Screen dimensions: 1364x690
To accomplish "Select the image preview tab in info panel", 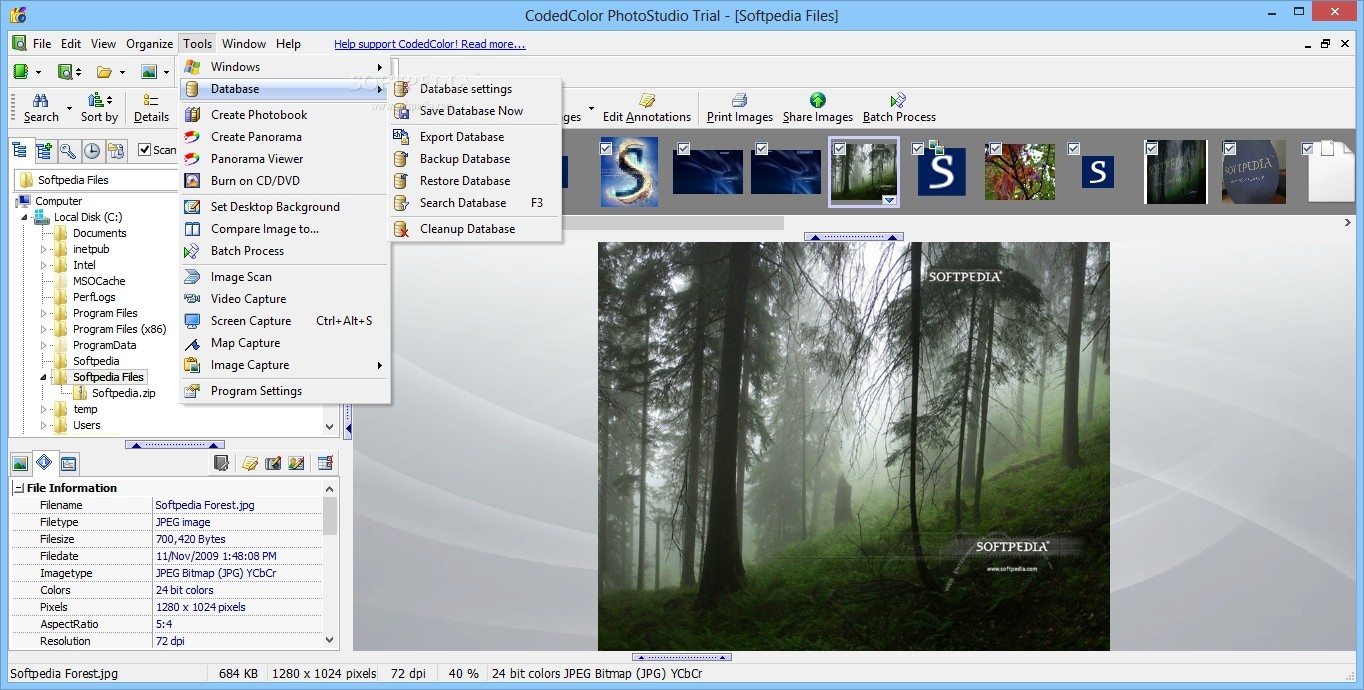I will [20, 463].
